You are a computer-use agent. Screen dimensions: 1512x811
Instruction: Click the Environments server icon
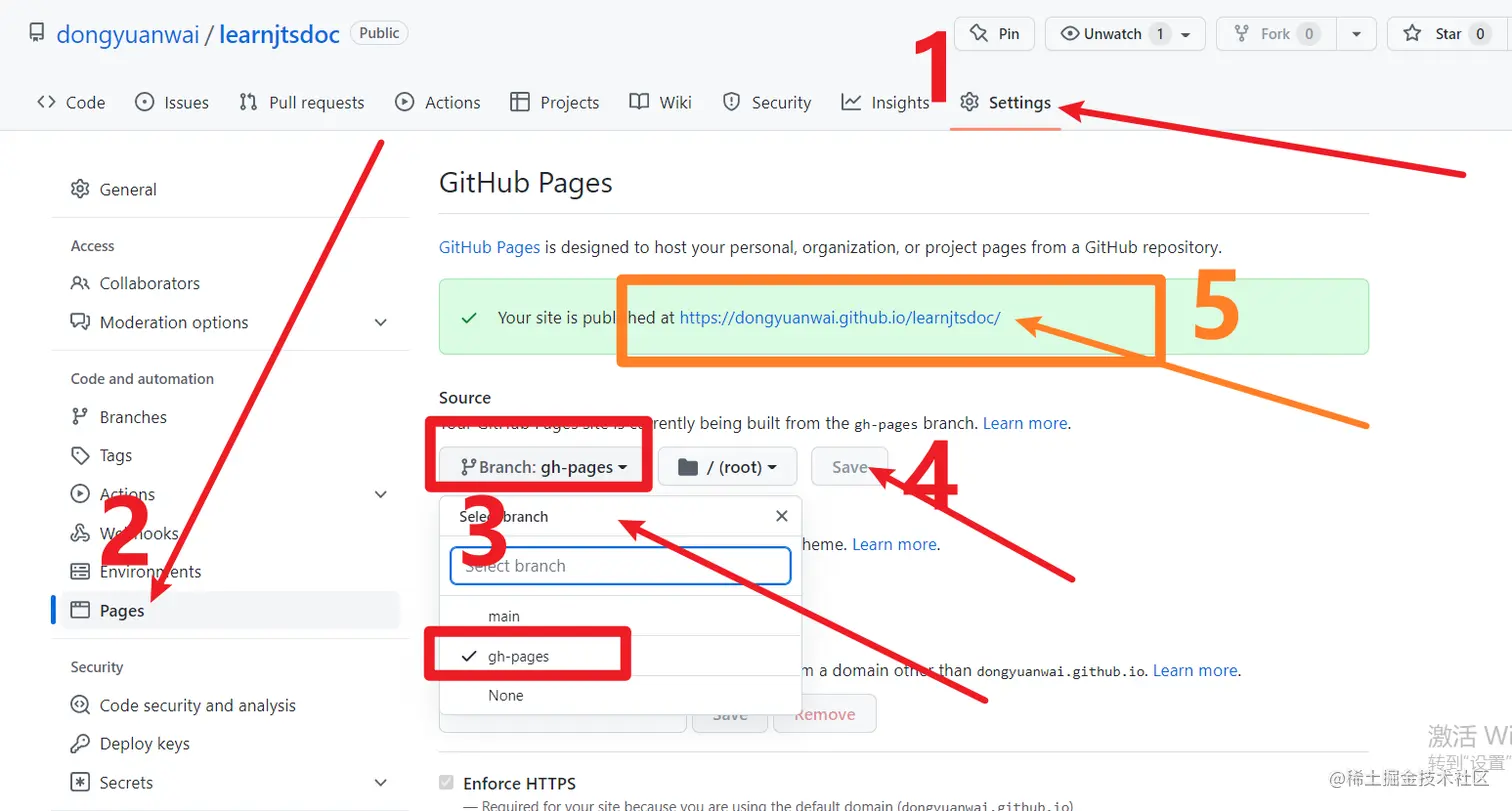click(x=80, y=571)
